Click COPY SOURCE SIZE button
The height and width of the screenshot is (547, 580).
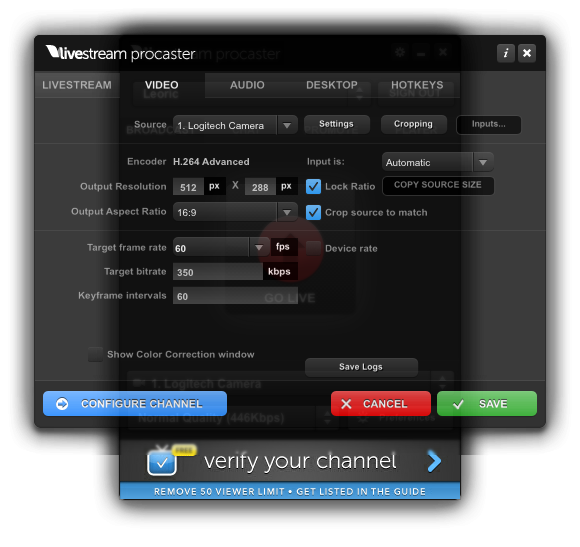click(x=438, y=185)
